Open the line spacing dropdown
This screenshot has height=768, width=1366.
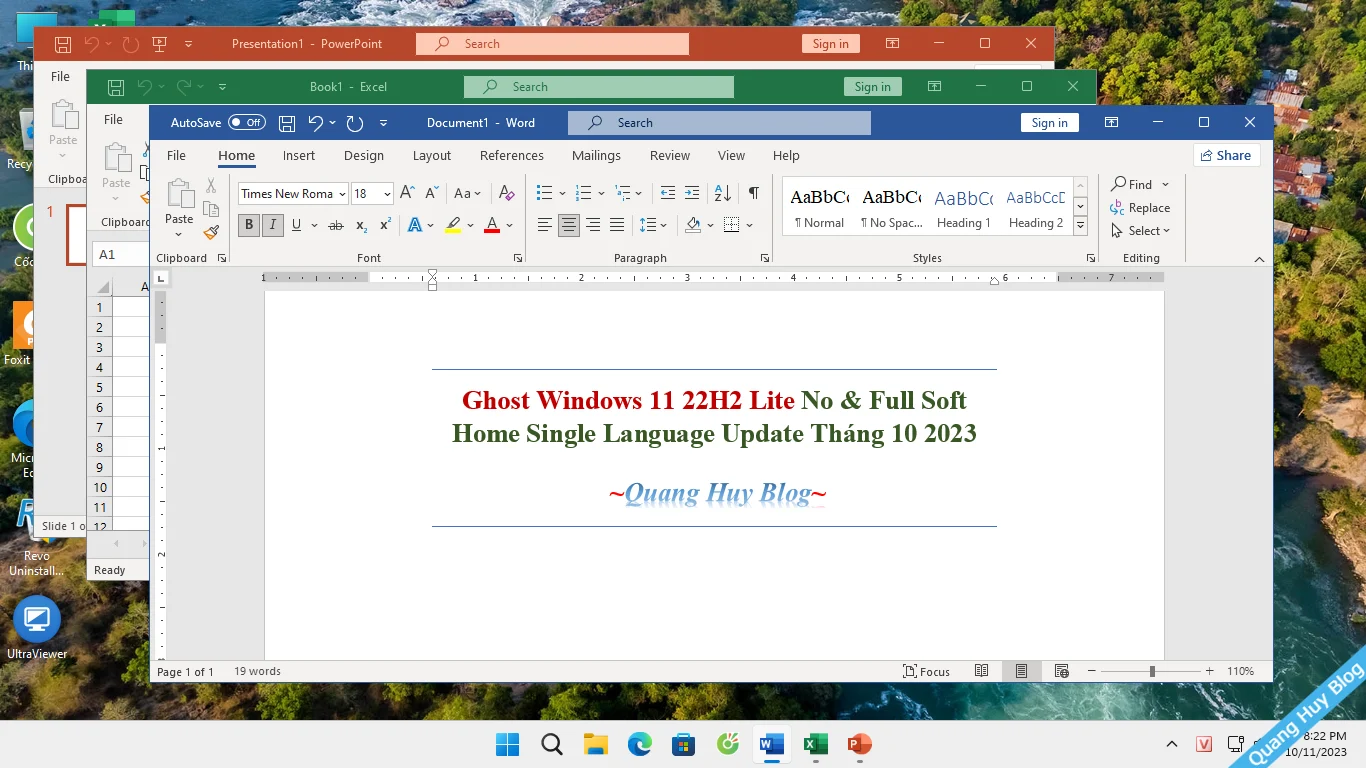click(x=653, y=225)
